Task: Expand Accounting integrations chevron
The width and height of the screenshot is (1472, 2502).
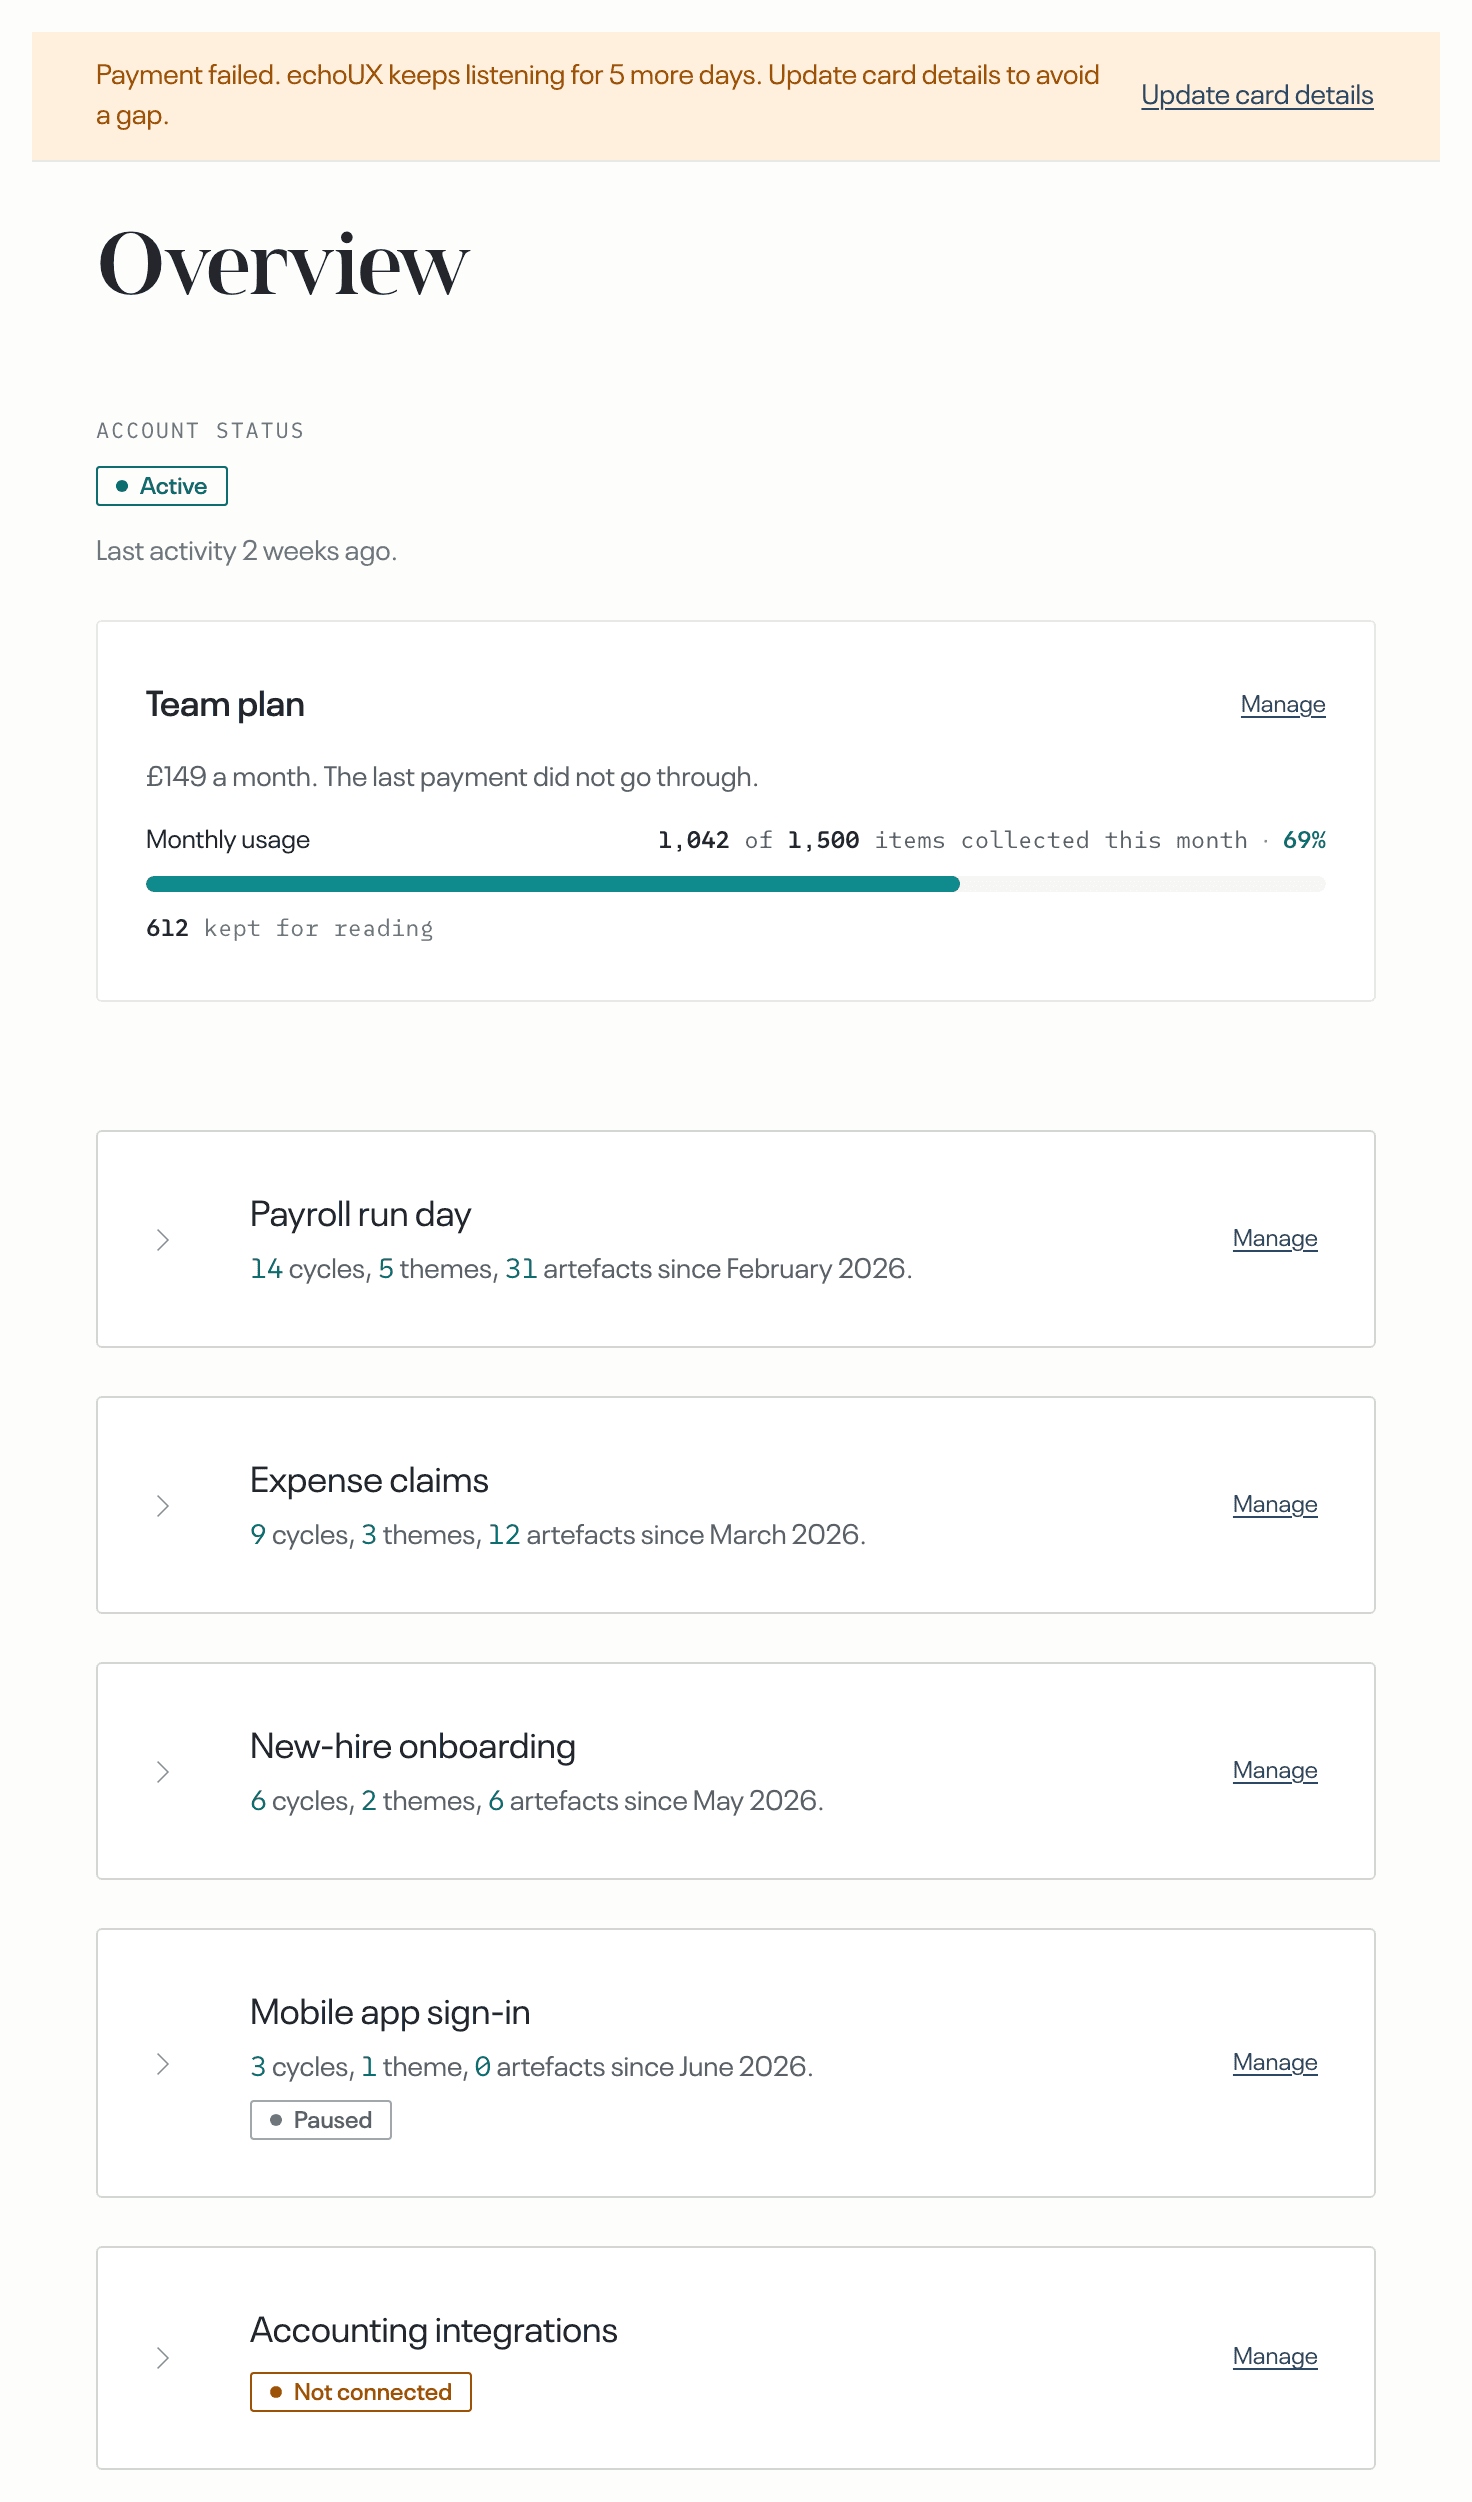Action: [163, 2358]
